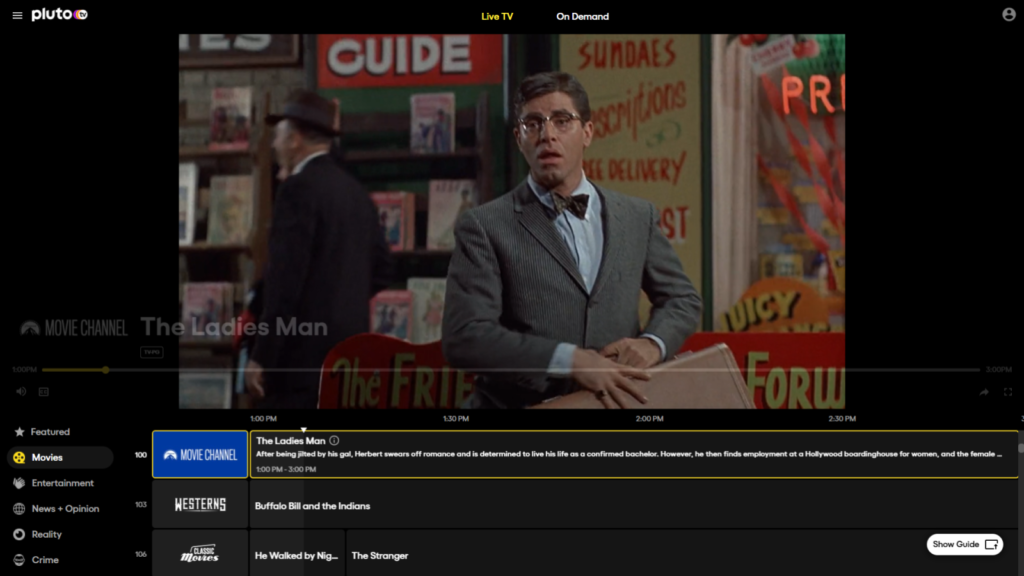Click the current time marker in guide
This screenshot has width=1024, height=576.
[x=304, y=429]
